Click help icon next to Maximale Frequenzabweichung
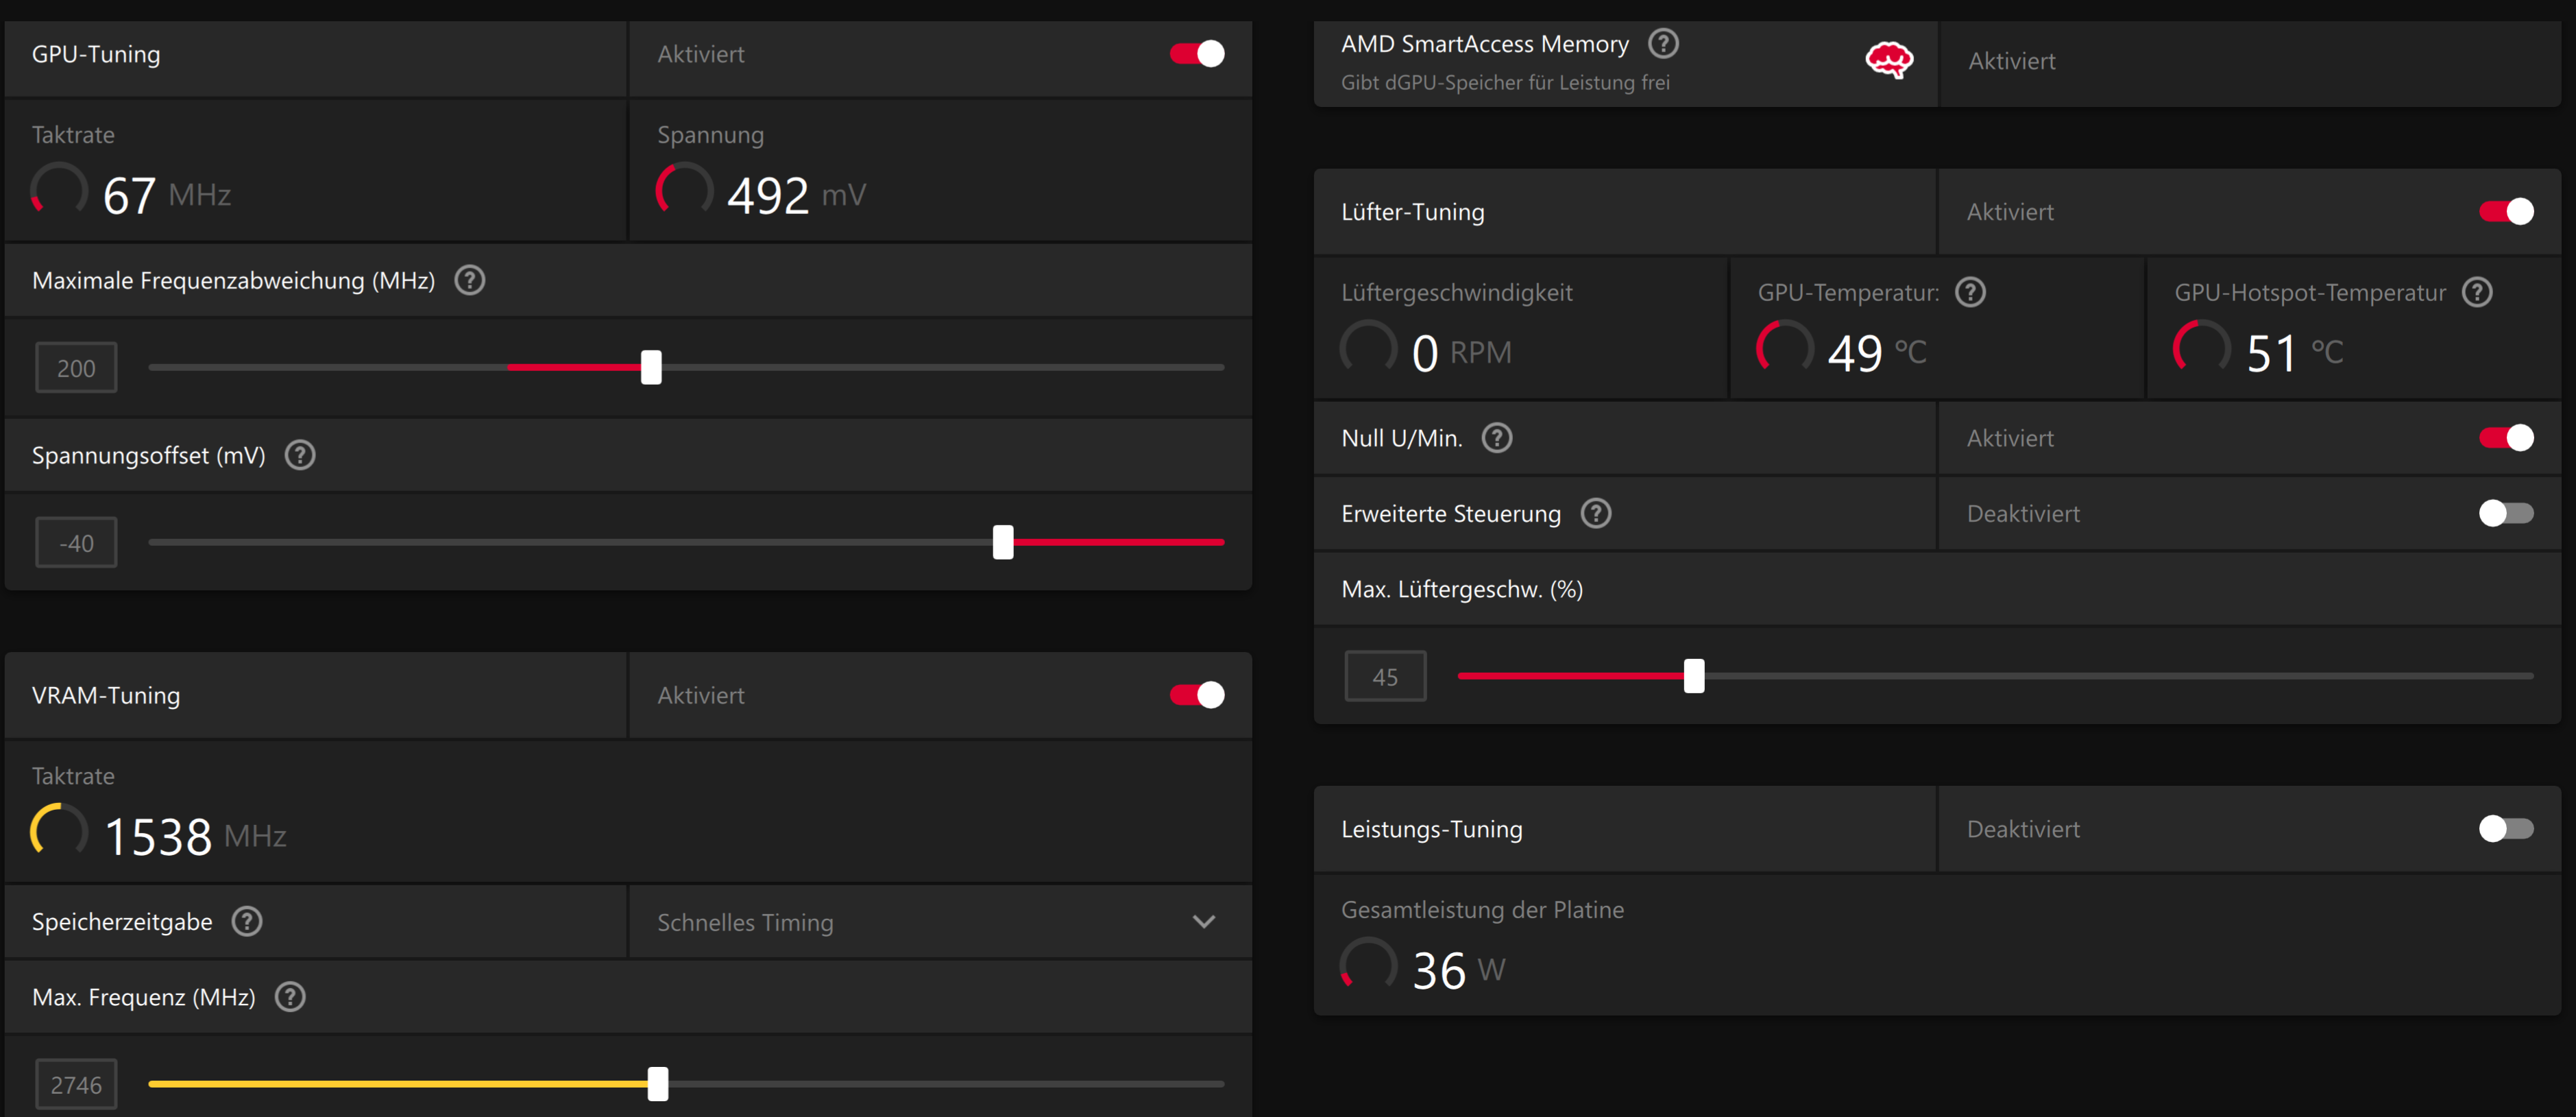Screen dimensions: 2576x1117 [469, 280]
